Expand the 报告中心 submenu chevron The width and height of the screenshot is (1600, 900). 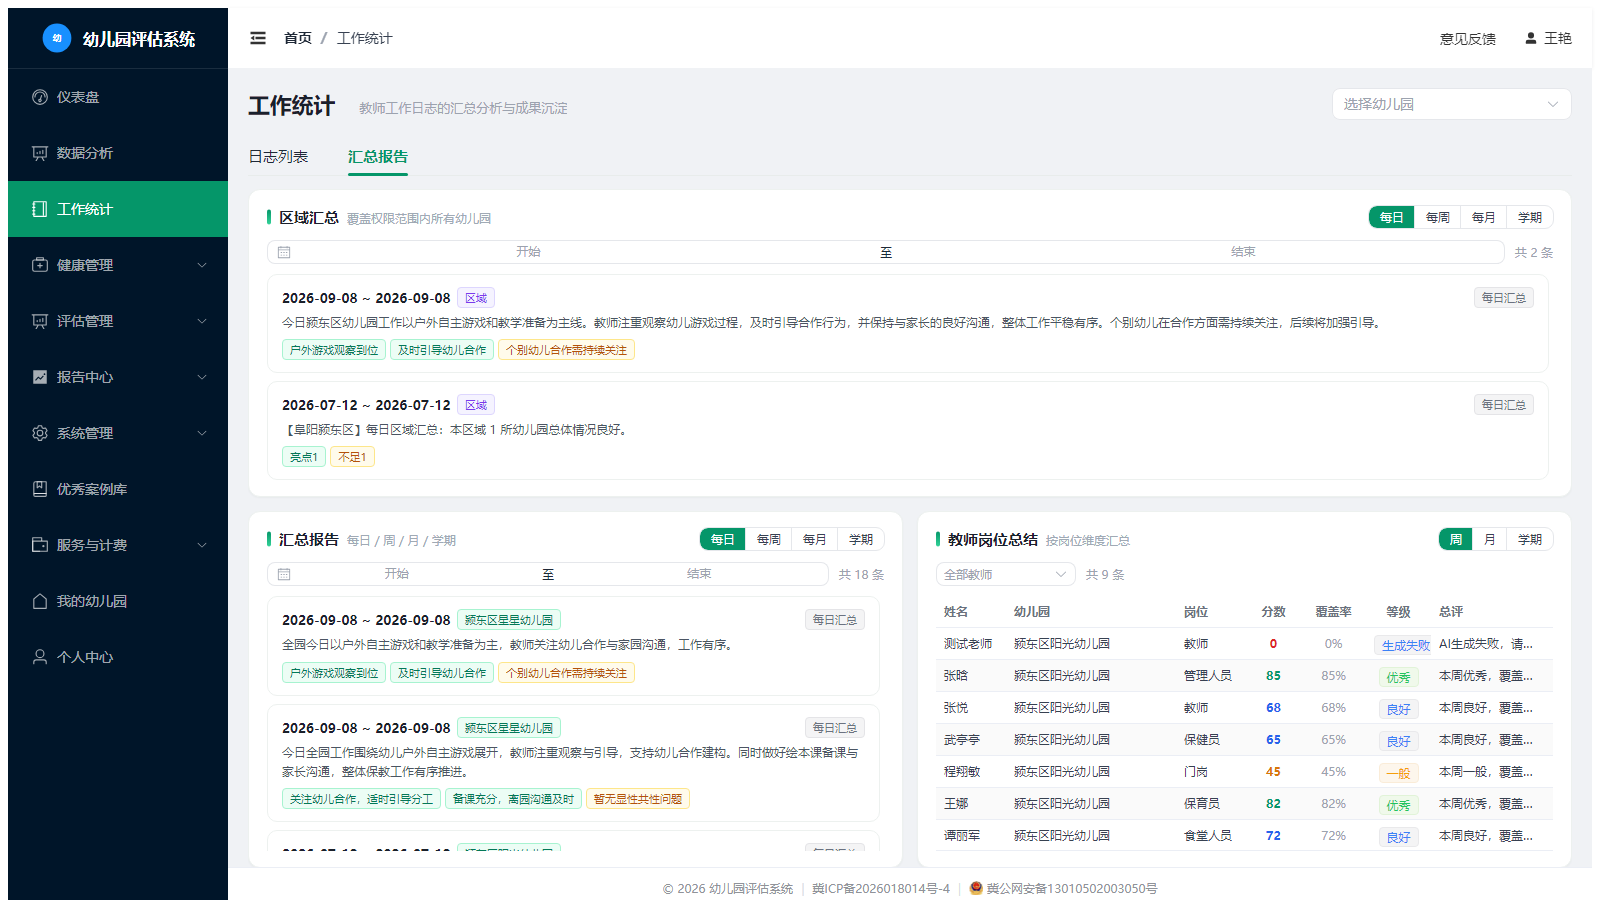pos(202,377)
